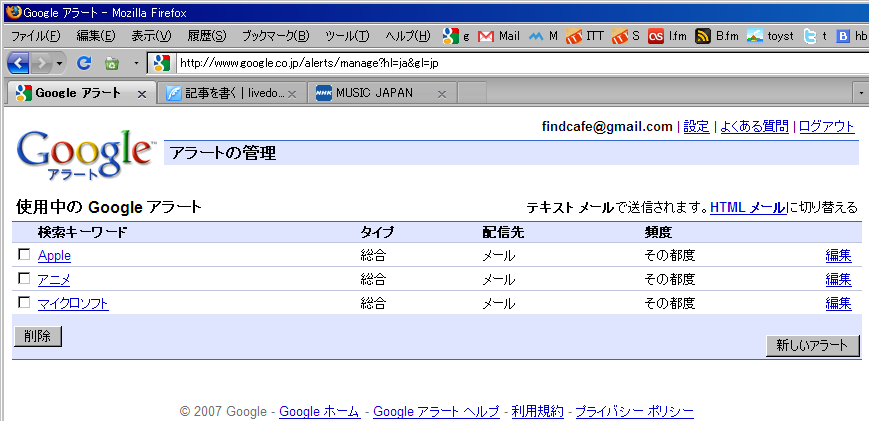
Task: Open a new tab with the empty tab button
Action: 472,93
